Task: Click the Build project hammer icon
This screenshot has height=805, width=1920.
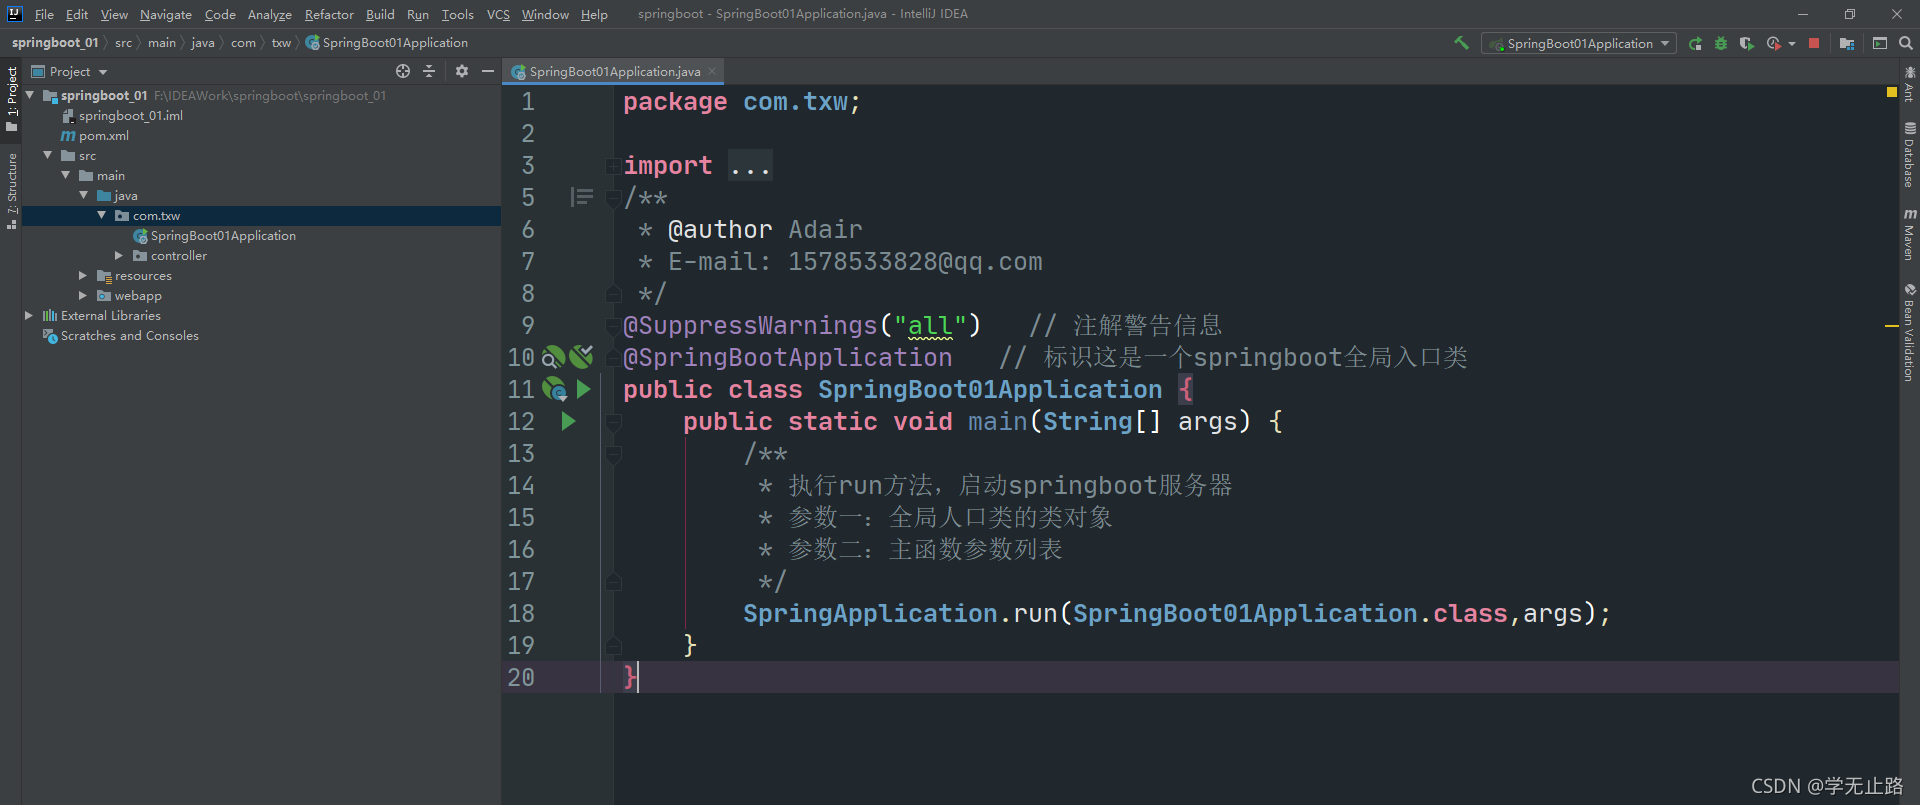Action: tap(1461, 43)
